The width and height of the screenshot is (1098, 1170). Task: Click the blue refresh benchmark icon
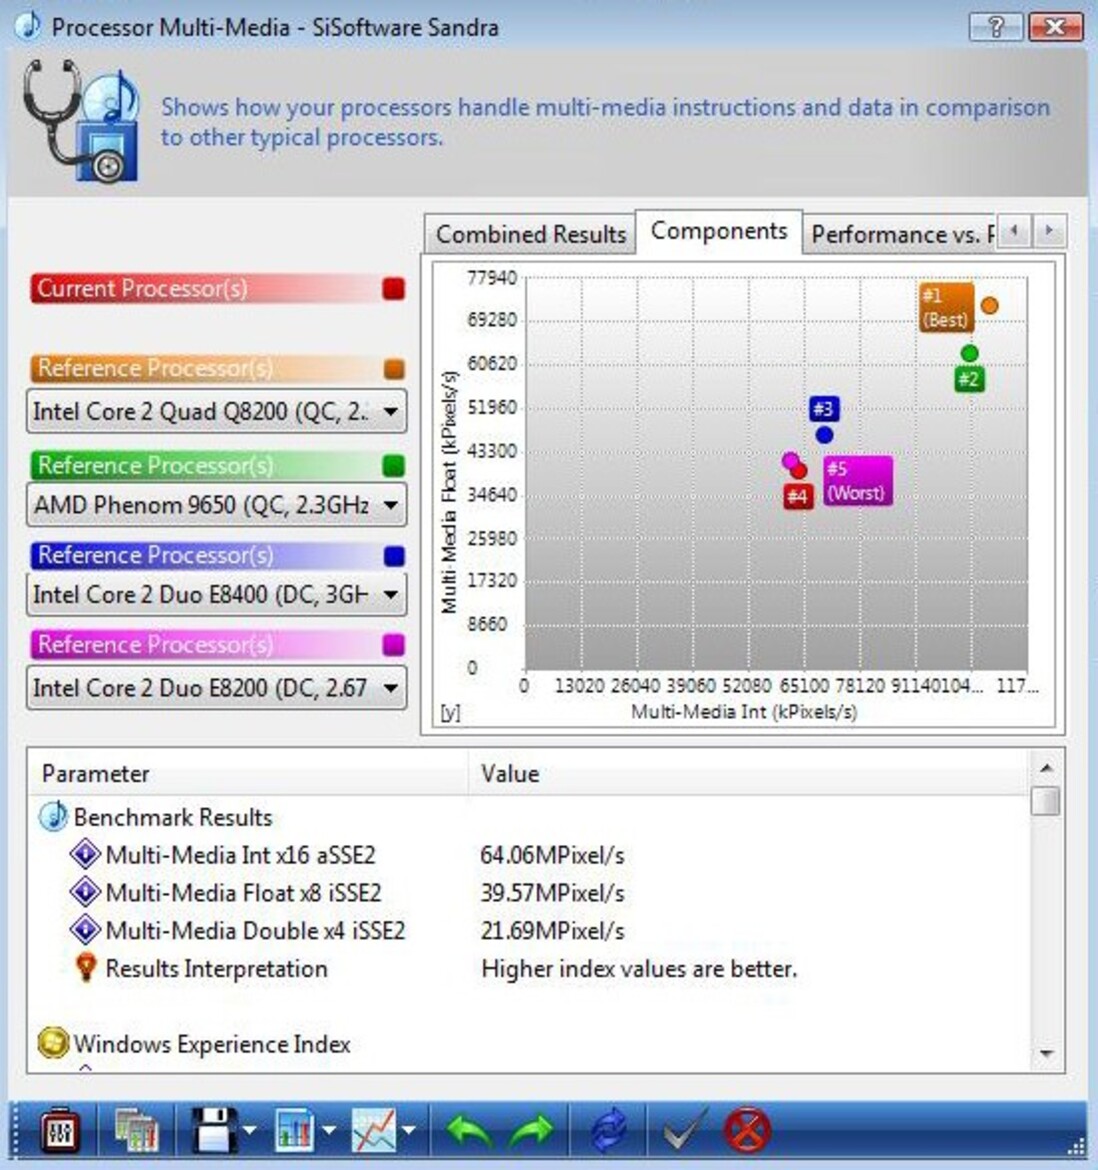tap(609, 1130)
